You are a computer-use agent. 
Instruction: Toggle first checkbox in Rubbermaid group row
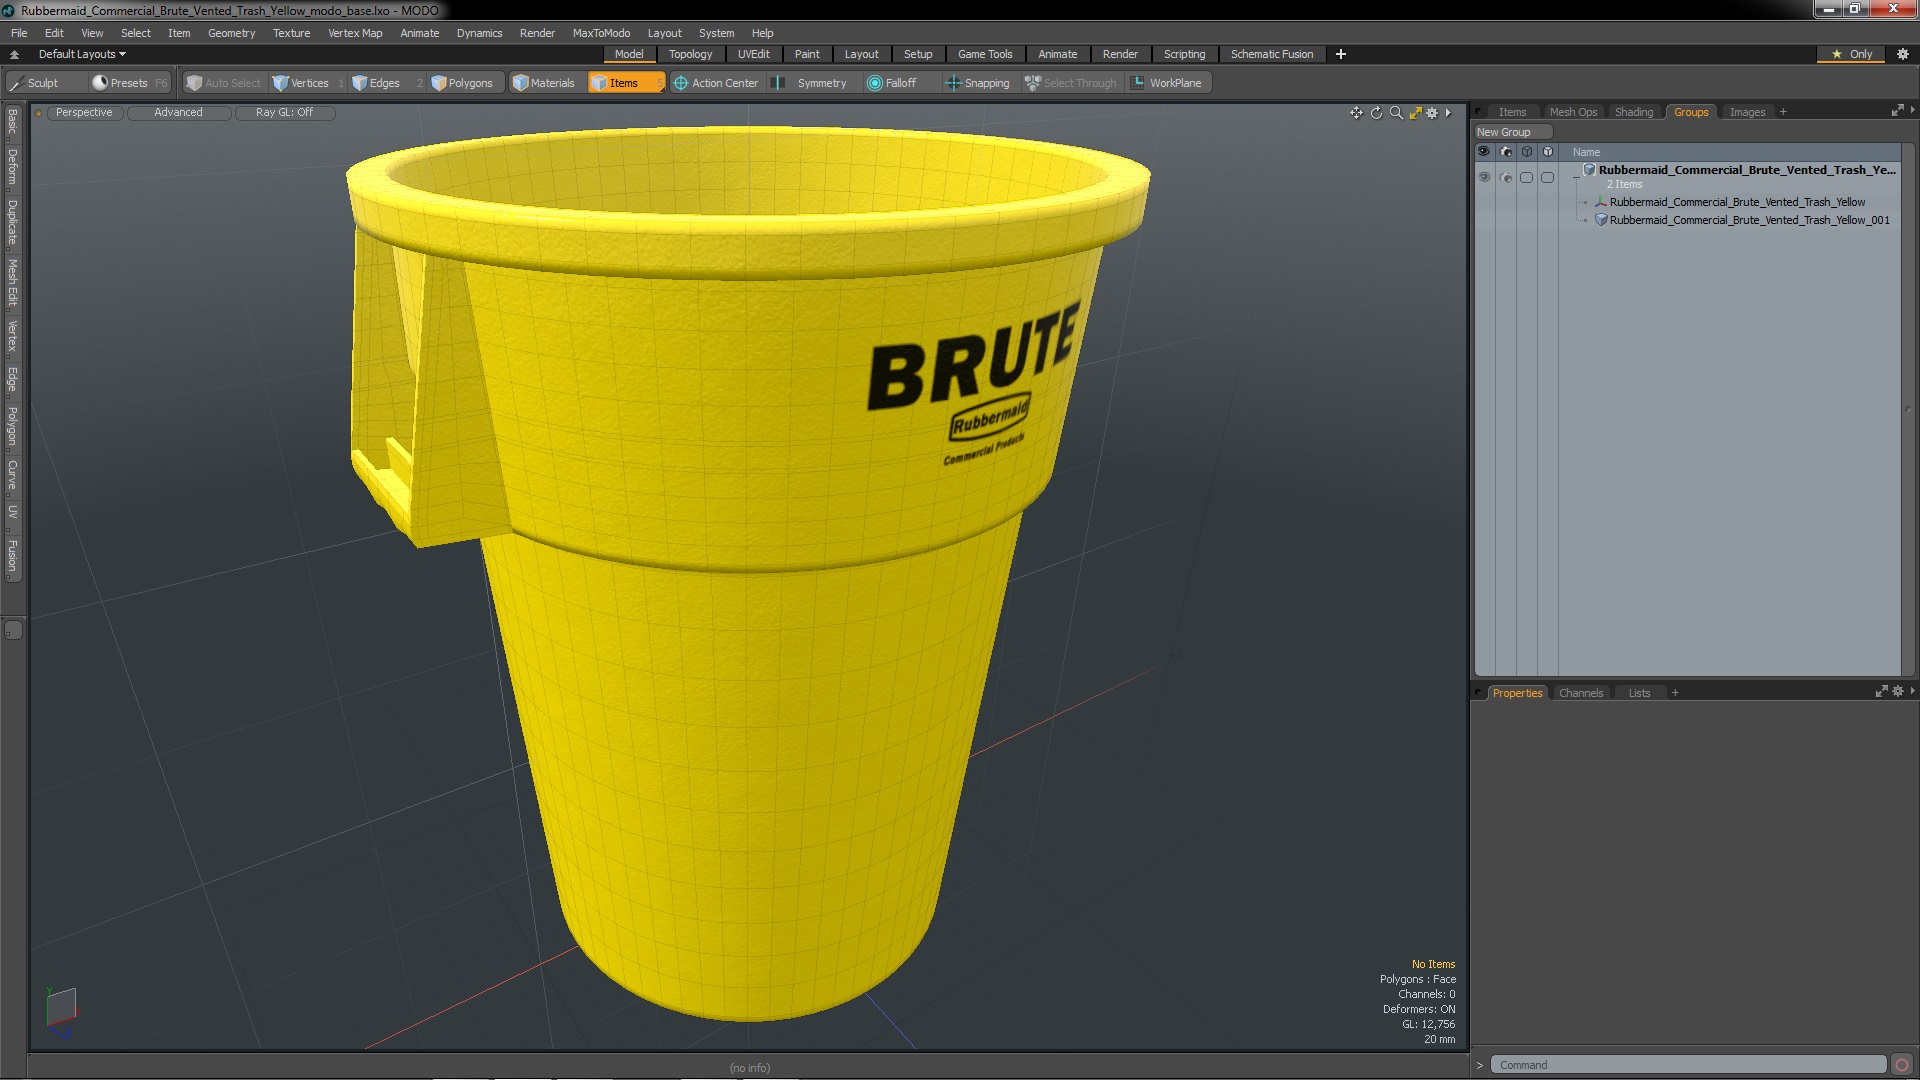(x=1526, y=177)
